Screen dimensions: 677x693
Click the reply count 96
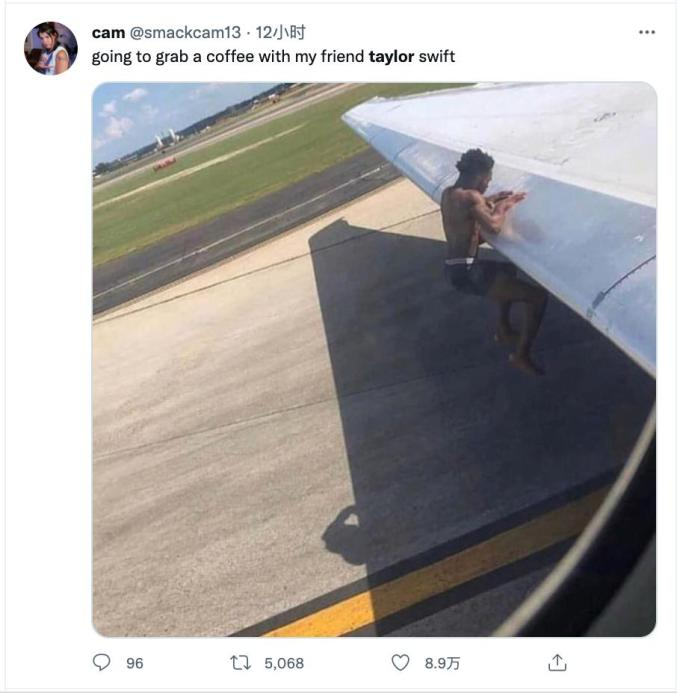[x=134, y=663]
